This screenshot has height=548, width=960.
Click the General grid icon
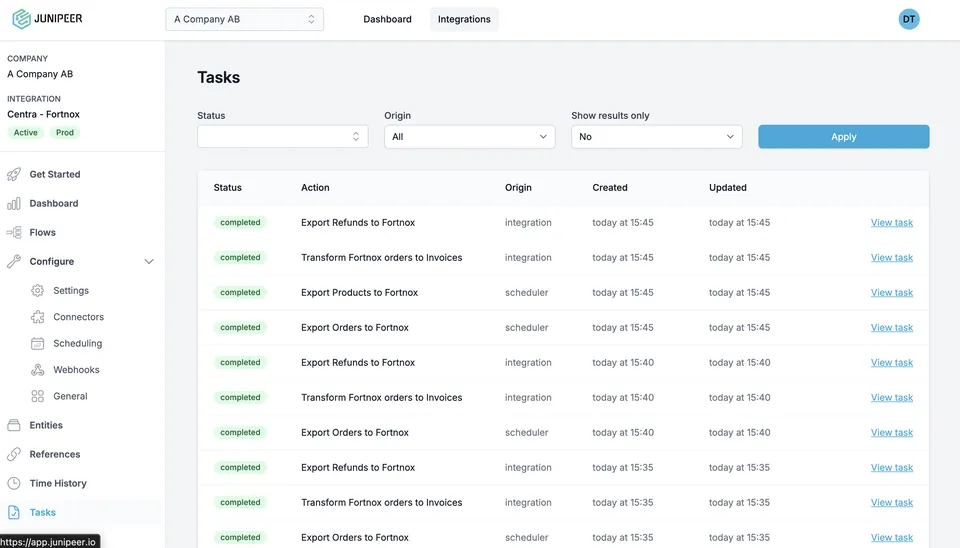tap(37, 396)
